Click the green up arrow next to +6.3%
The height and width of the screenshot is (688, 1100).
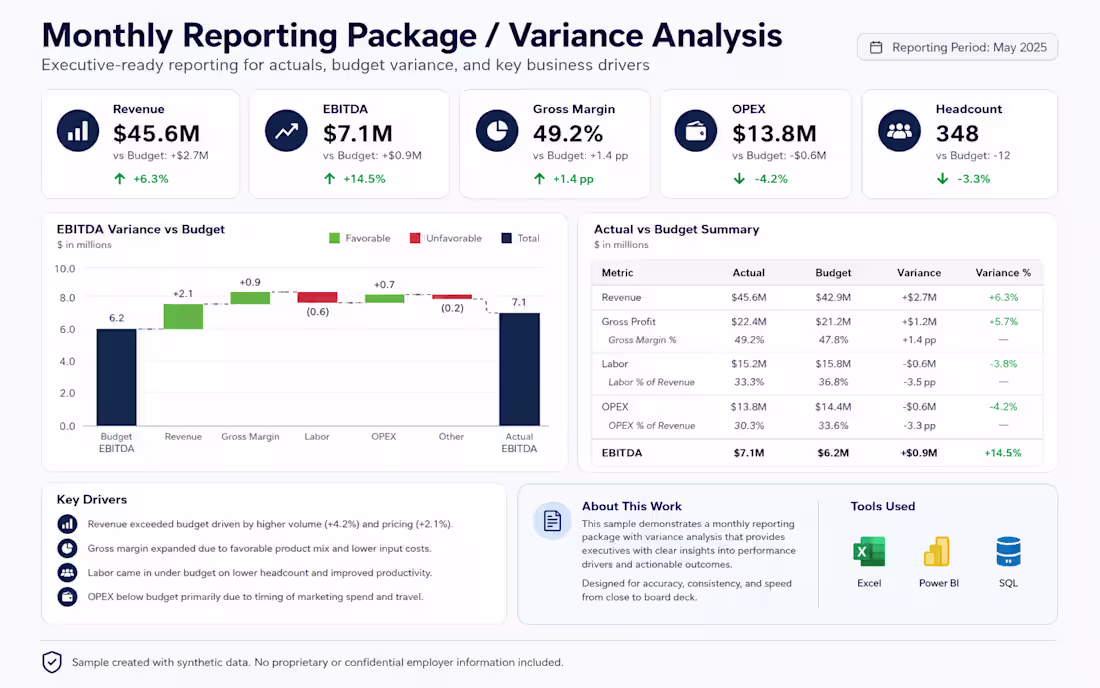click(x=119, y=179)
